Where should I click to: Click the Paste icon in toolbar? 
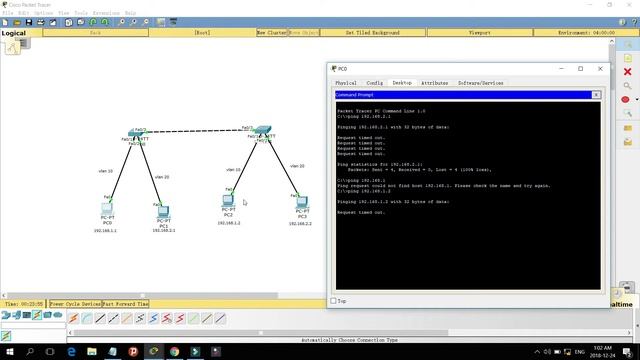[x=81, y=22]
